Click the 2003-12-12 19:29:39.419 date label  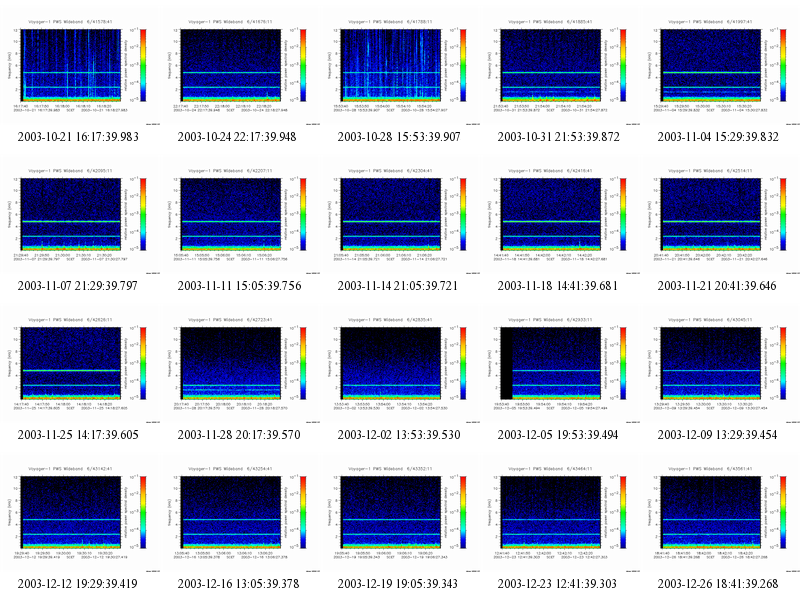click(78, 584)
